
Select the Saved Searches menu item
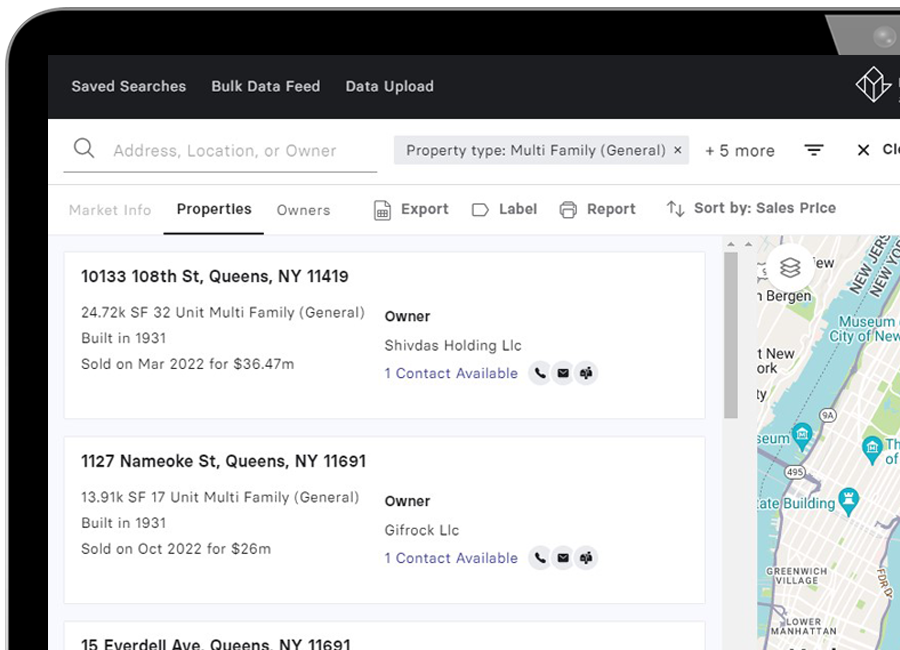click(128, 87)
